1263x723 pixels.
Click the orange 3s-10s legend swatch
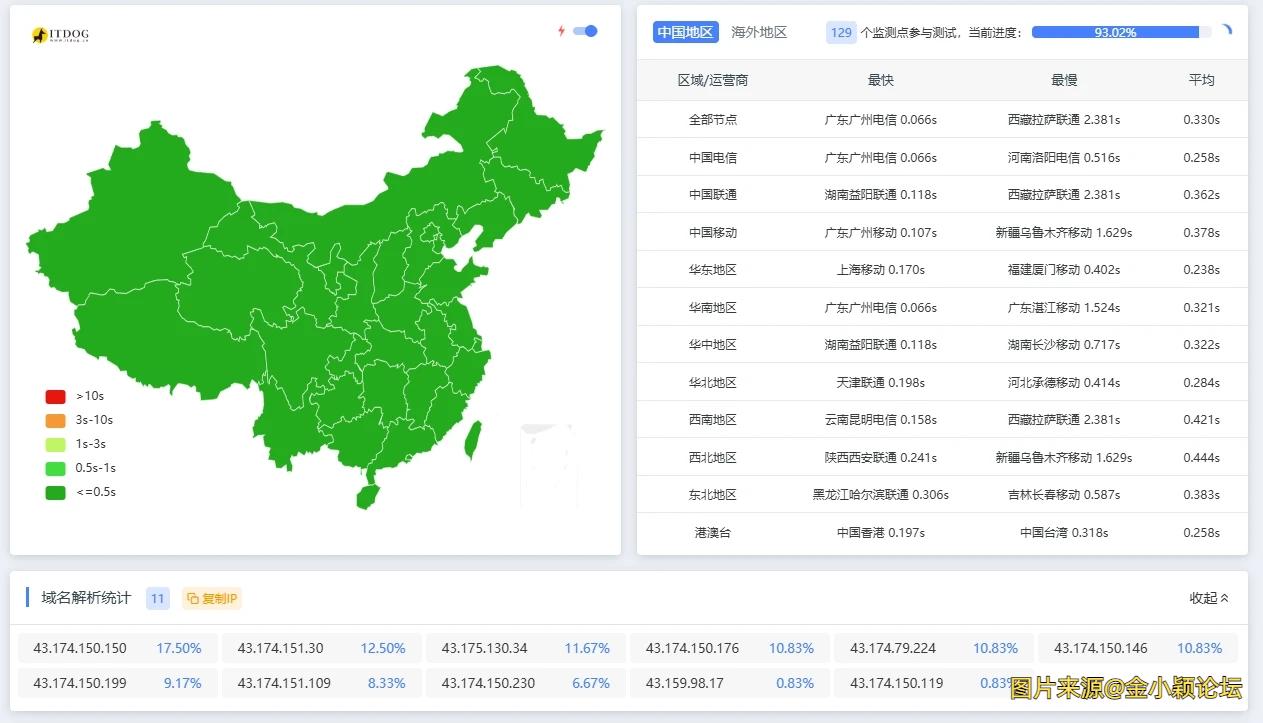pyautogui.click(x=56, y=420)
